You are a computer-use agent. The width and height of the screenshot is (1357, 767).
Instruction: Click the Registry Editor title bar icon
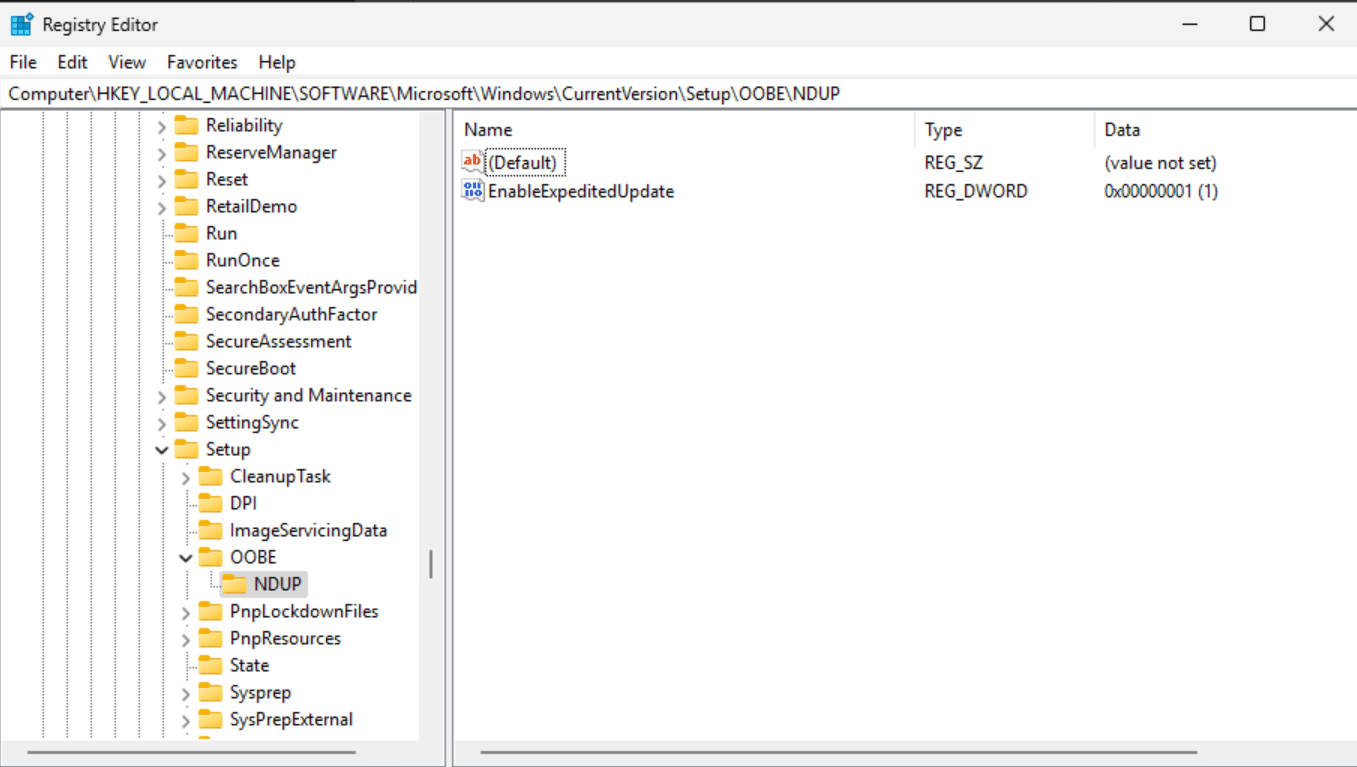(x=19, y=22)
